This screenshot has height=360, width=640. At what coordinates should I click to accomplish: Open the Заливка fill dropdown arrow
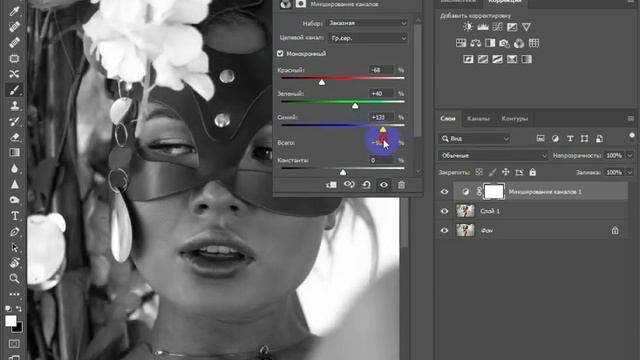[630, 172]
